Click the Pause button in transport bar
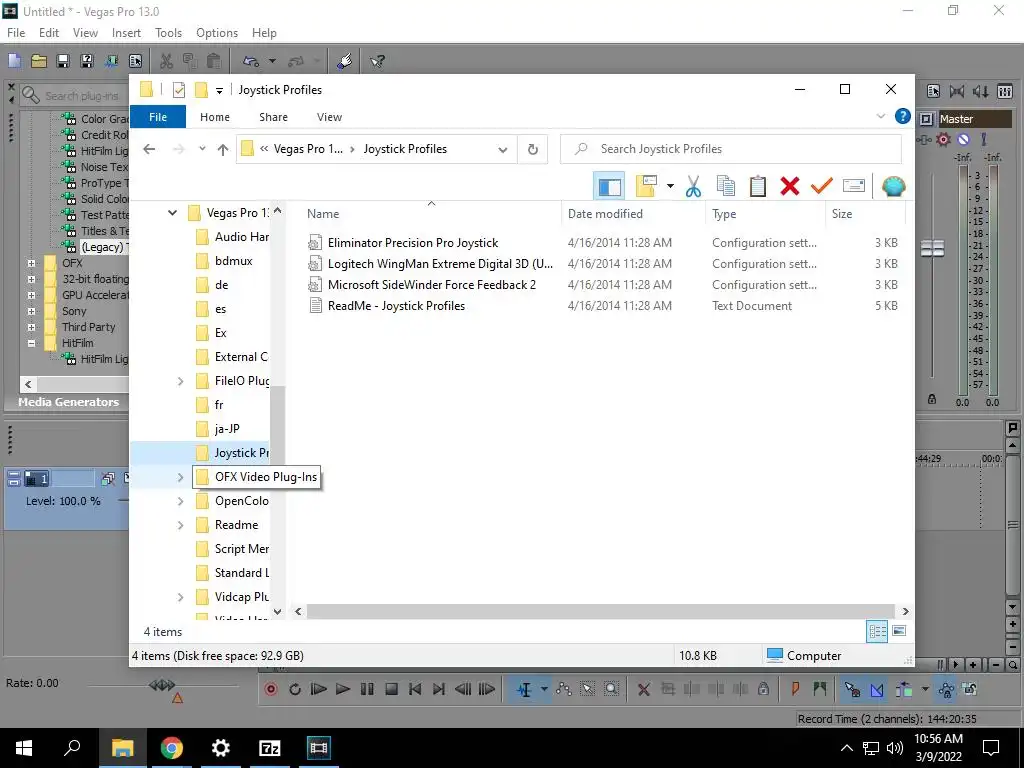Screen dimensions: 1024x768 (x=367, y=689)
